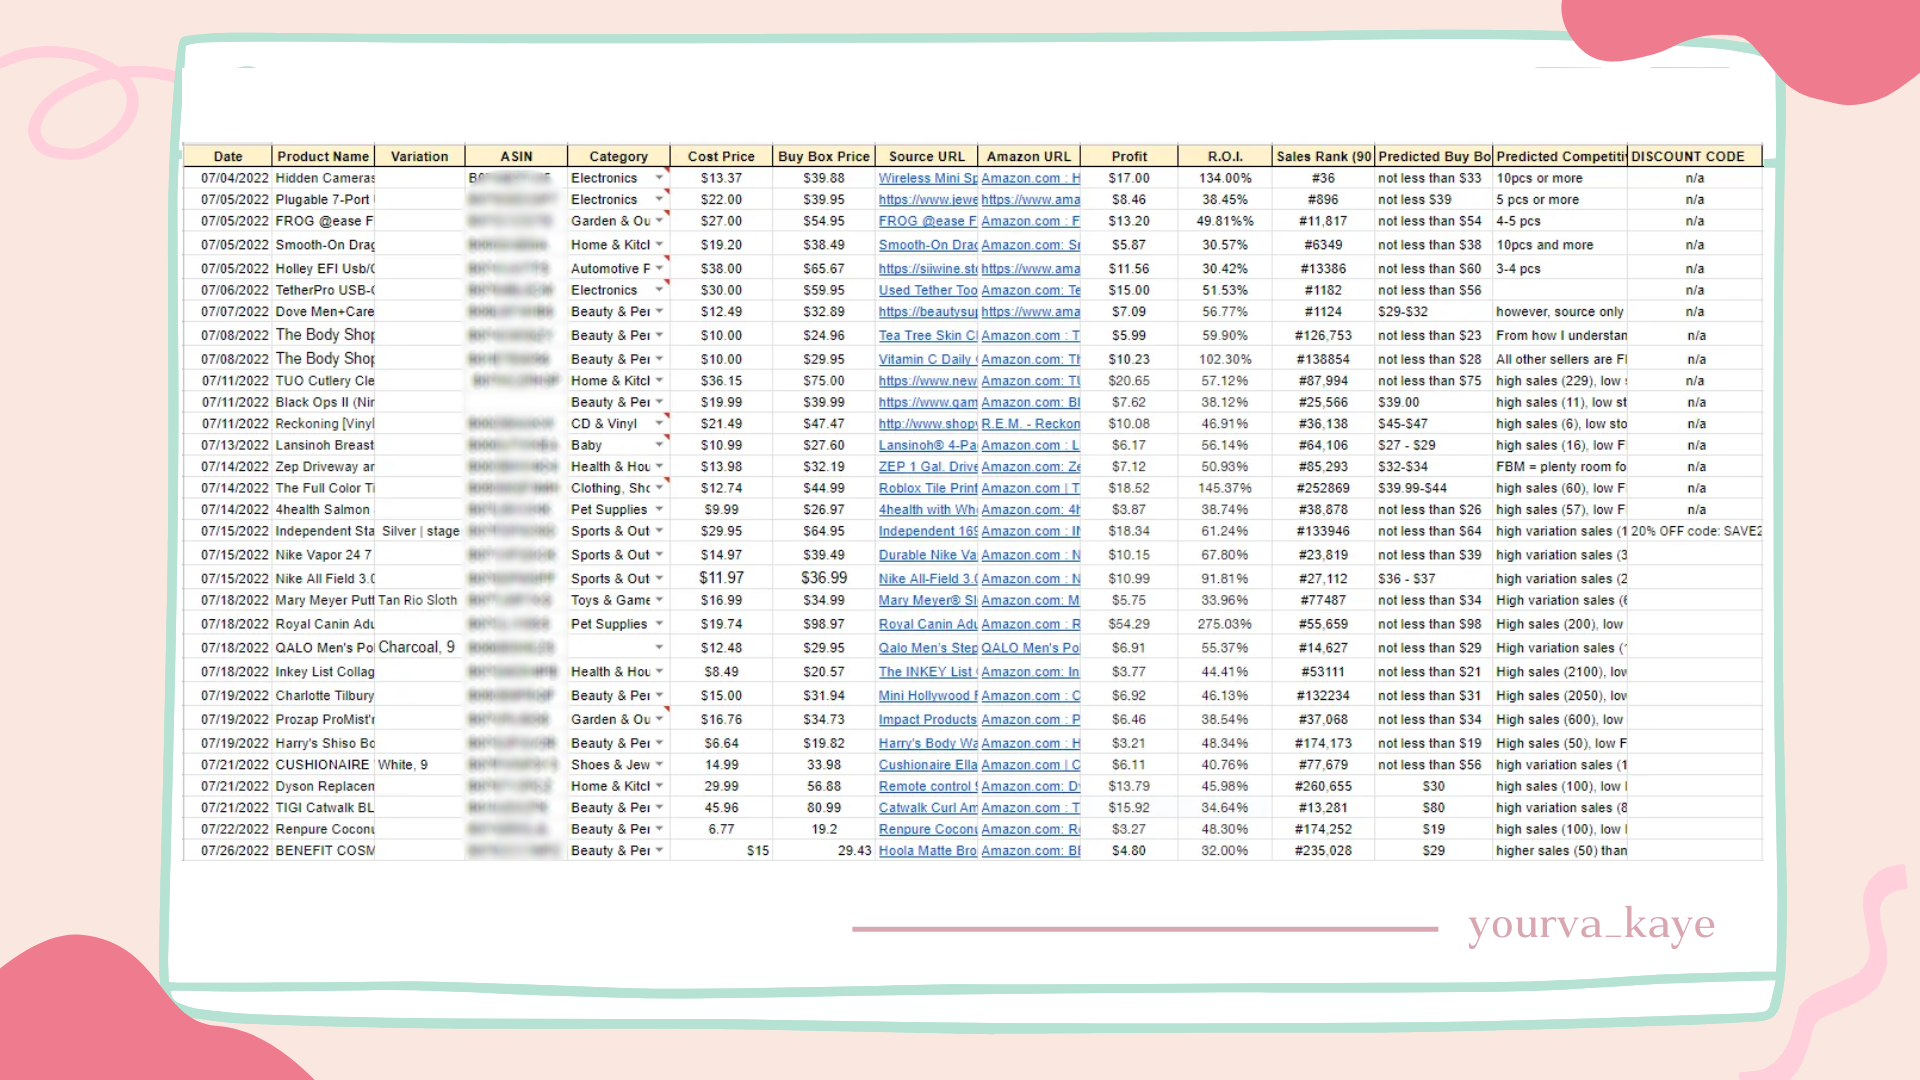Image resolution: width=1920 pixels, height=1080 pixels.
Task: Expand Shoes & Jew dropdown in CUSHIONAIRE row
Action: pos(659,765)
